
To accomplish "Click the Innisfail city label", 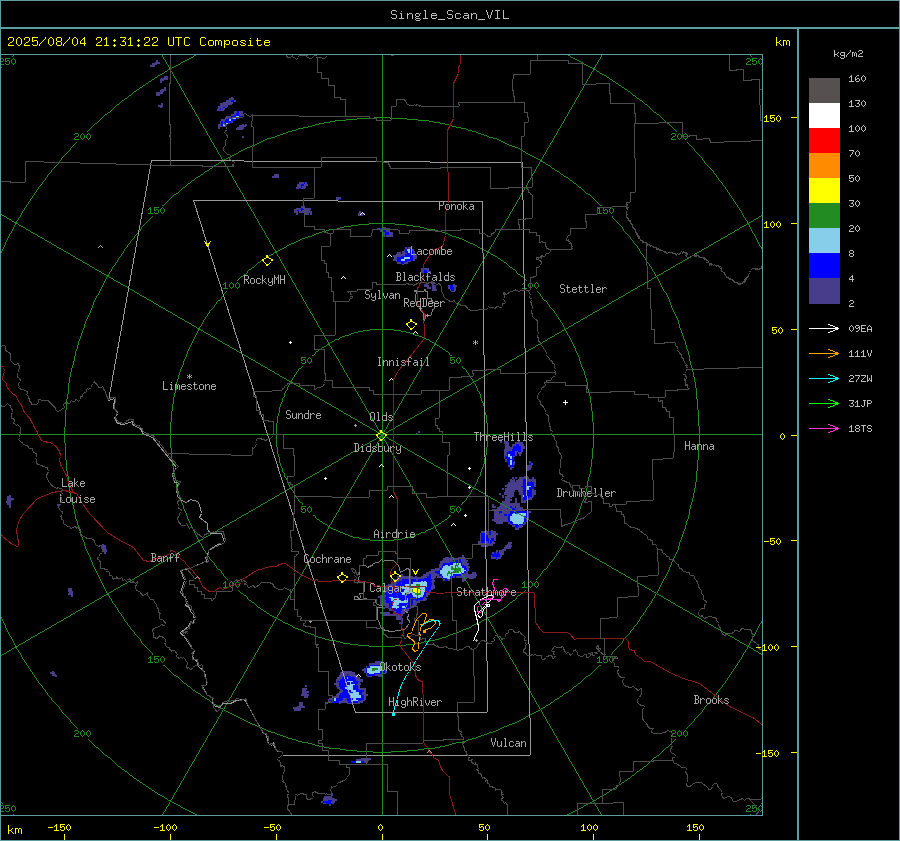I will click(x=403, y=362).
